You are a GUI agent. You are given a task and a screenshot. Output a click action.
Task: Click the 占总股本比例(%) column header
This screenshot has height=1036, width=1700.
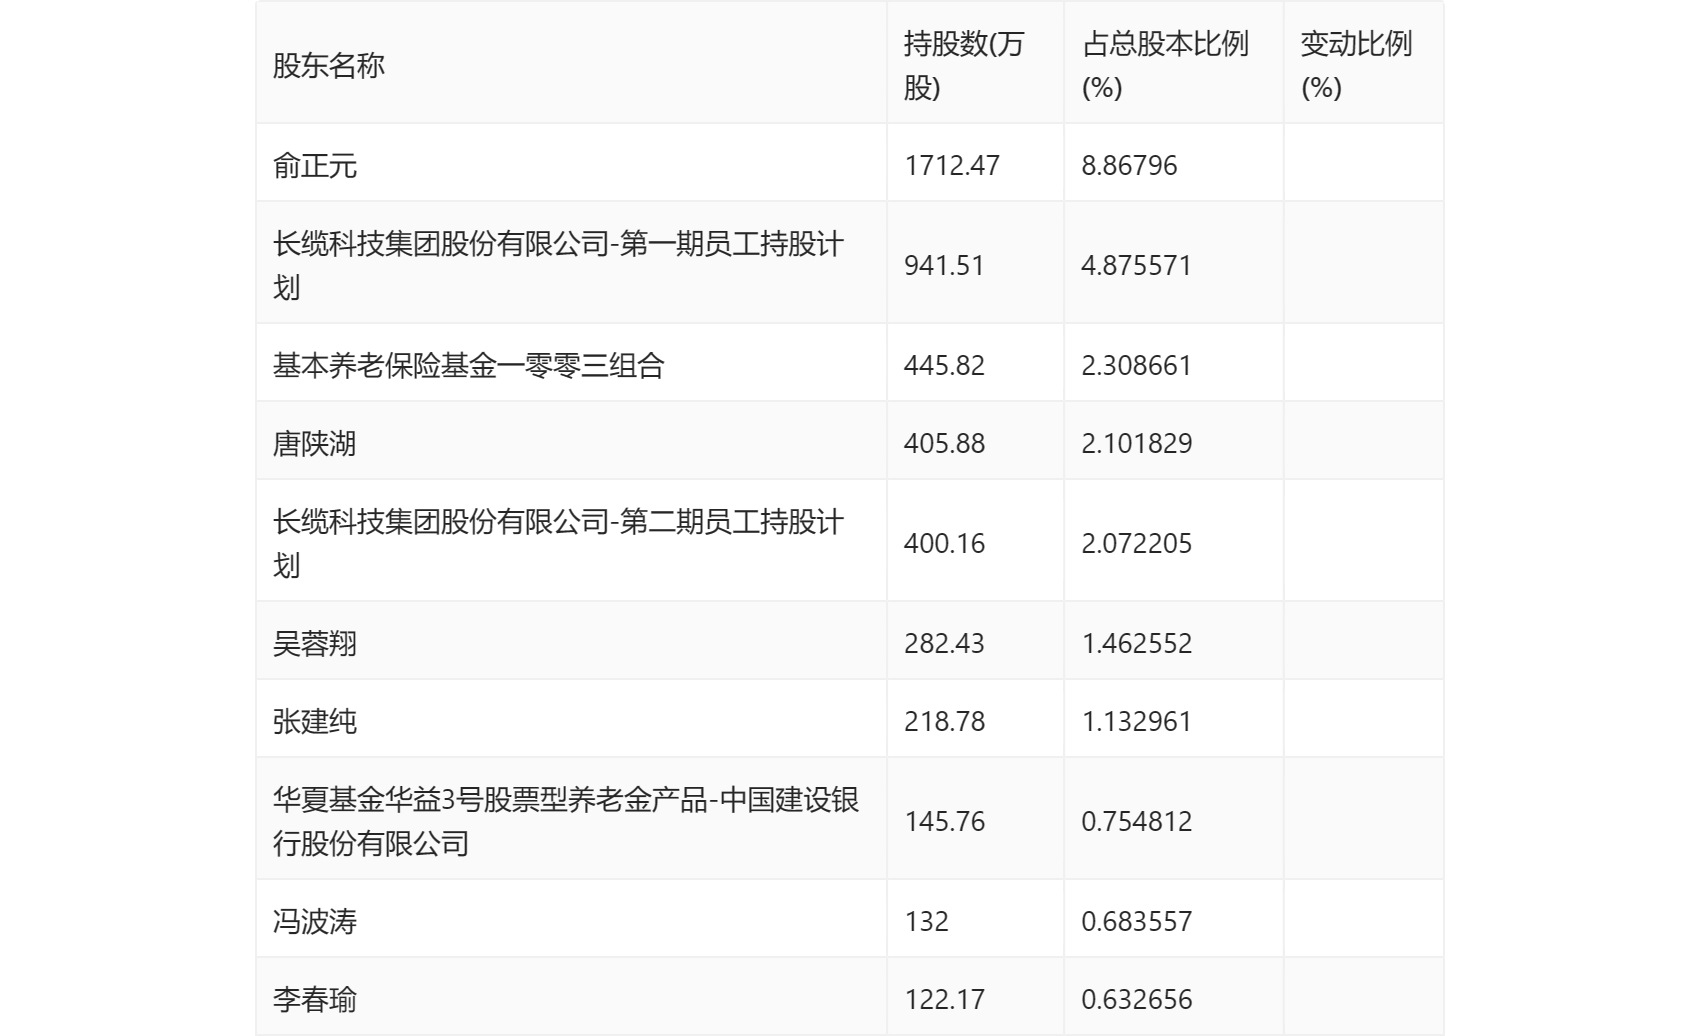[x=1165, y=66]
